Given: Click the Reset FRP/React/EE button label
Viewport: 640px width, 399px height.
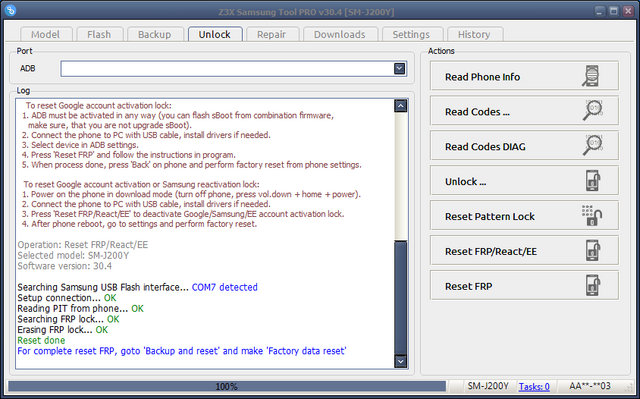Looking at the screenshot, I should (x=491, y=251).
